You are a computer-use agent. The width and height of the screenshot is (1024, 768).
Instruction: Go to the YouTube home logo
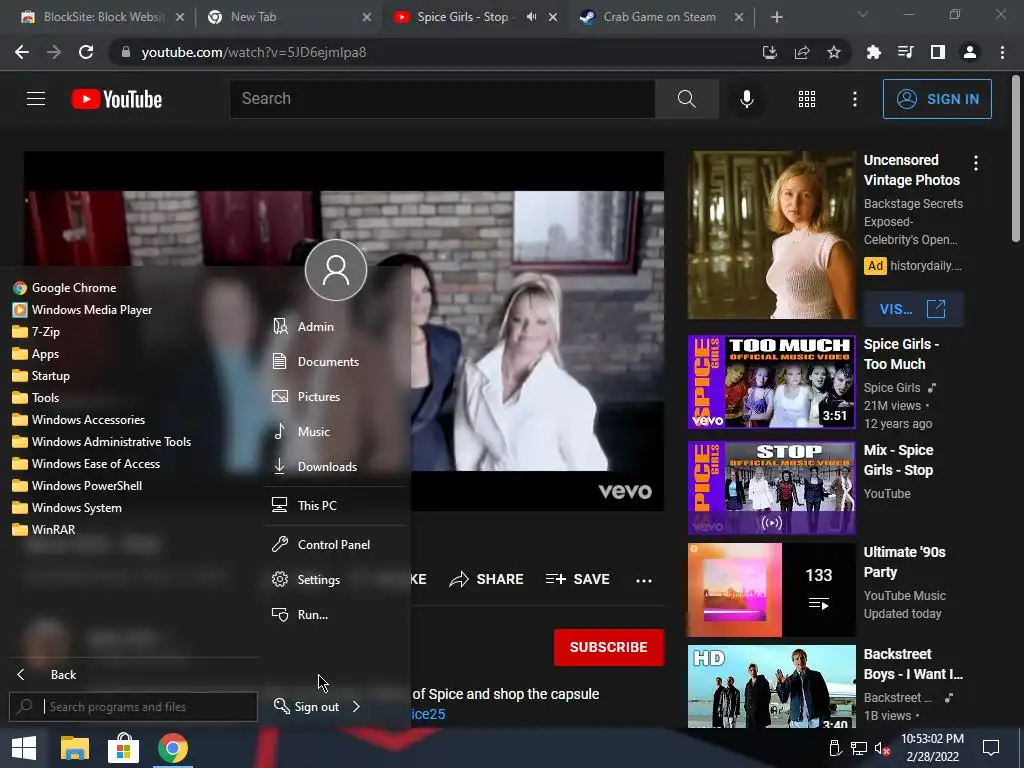117,99
